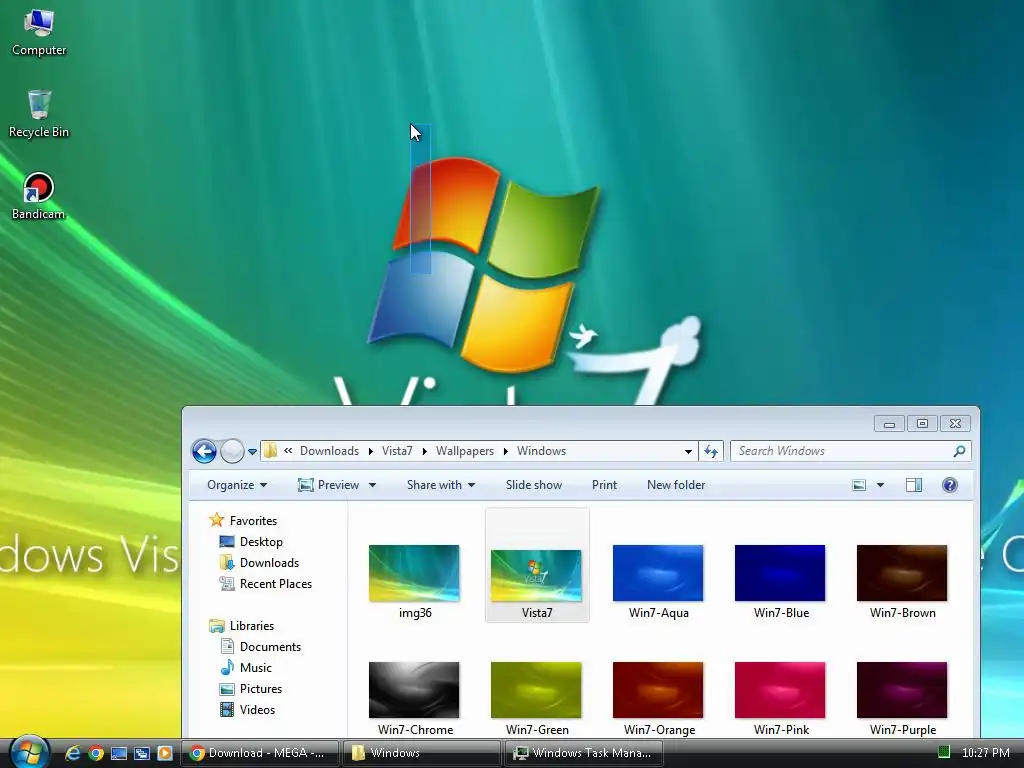
Task: Select Music library in navigation pane
Action: tap(246, 667)
